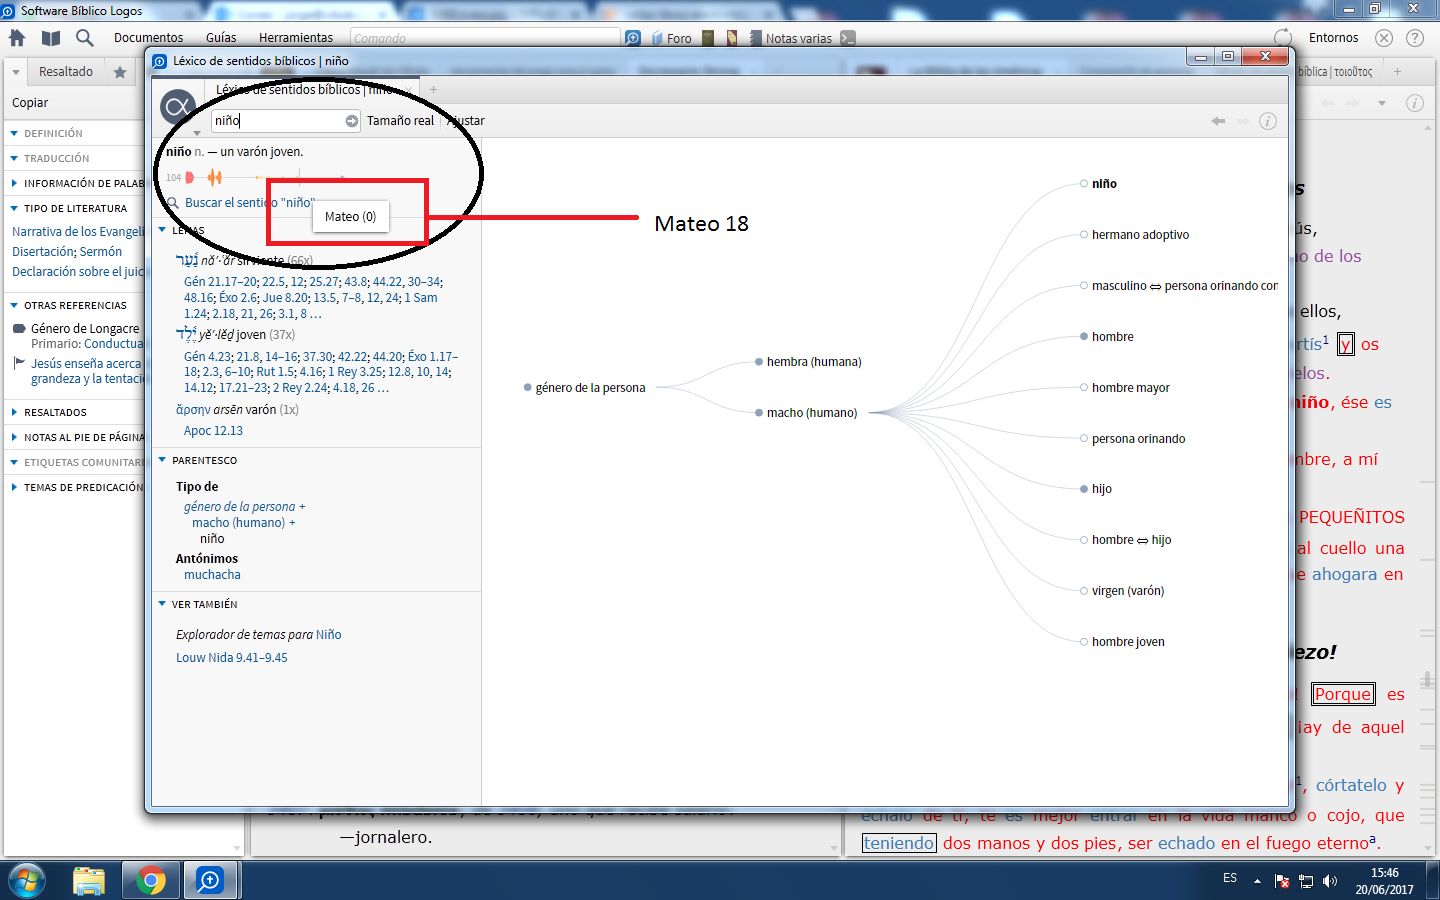Click Tamaño real button
This screenshot has height=900, width=1440.
point(400,121)
